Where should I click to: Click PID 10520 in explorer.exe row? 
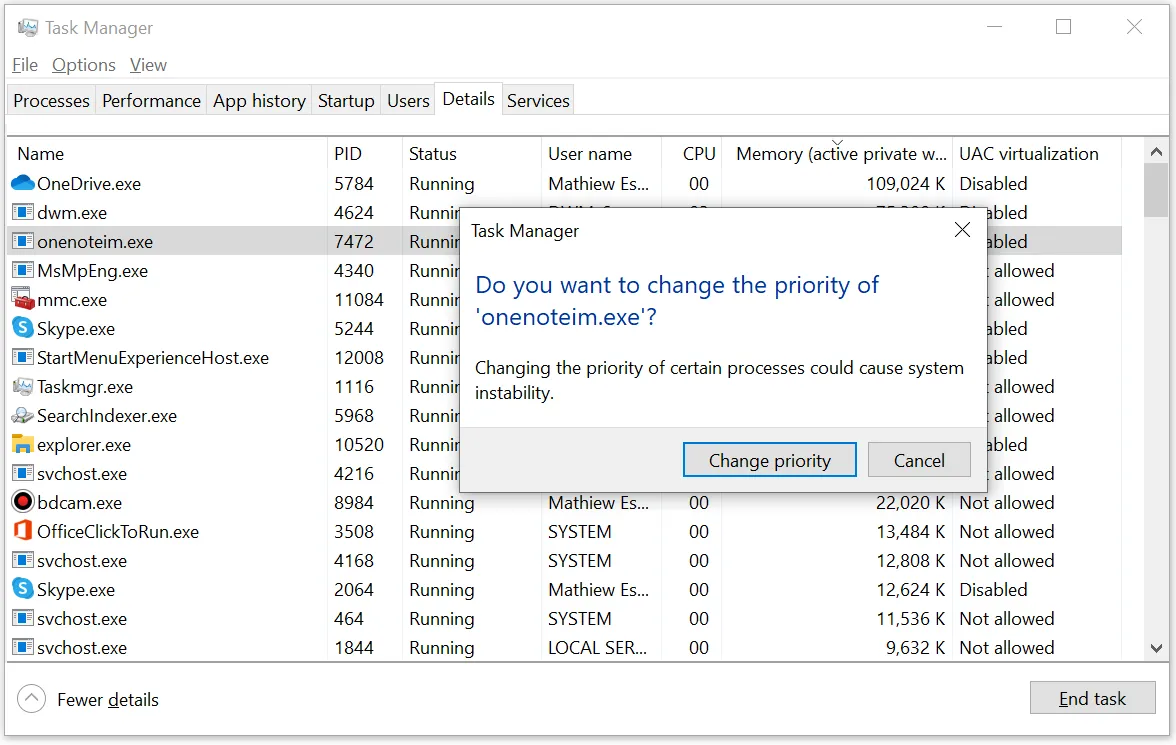pos(358,445)
